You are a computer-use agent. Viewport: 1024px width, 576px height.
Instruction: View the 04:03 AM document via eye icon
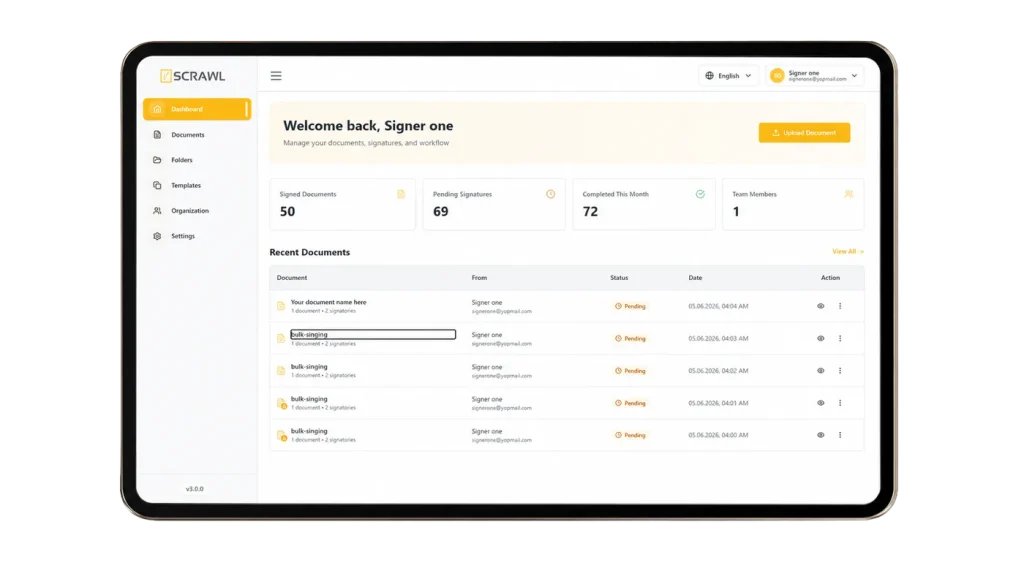[821, 338]
